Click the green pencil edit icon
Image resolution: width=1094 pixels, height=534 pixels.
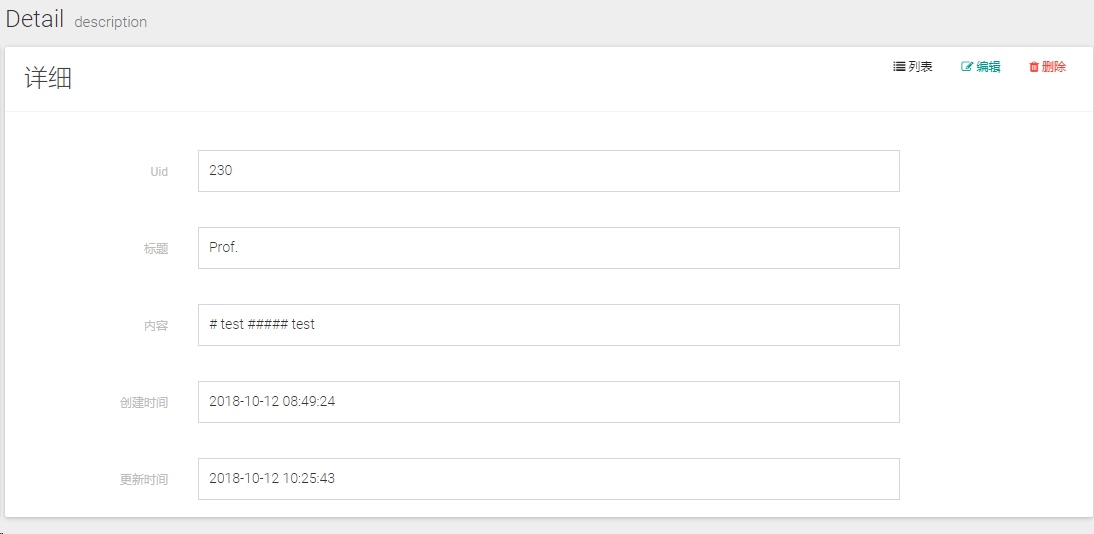pos(967,67)
